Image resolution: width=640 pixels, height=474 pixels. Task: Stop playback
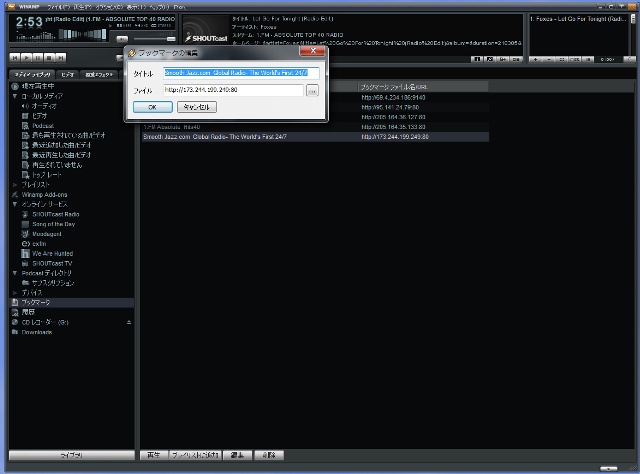(49, 58)
